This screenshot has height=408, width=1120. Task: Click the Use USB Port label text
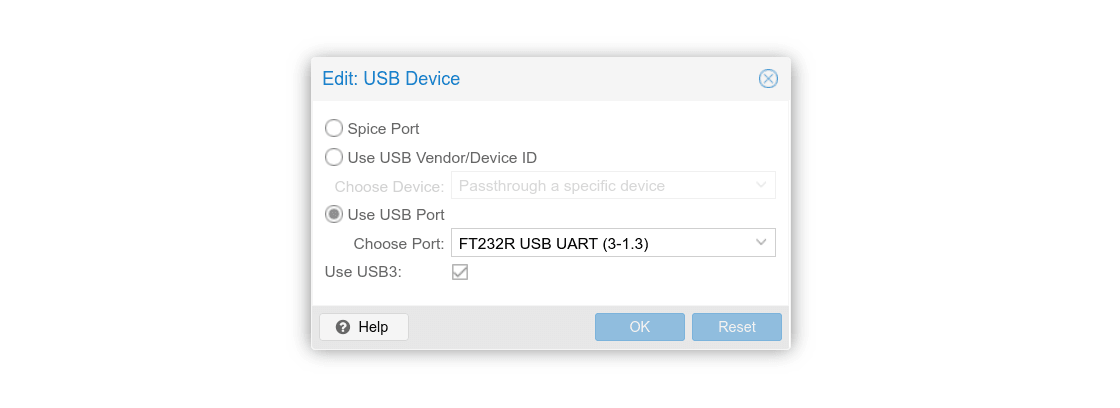(396, 214)
